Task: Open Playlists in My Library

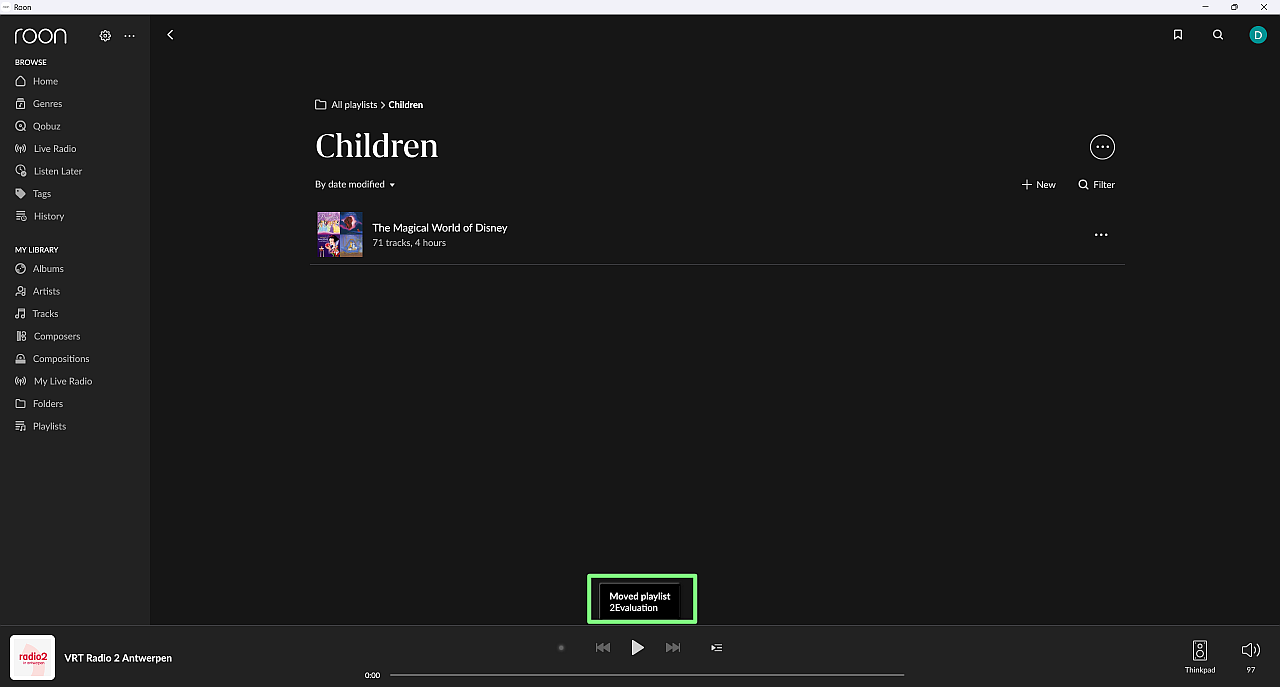Action: pyautogui.click(x=49, y=426)
